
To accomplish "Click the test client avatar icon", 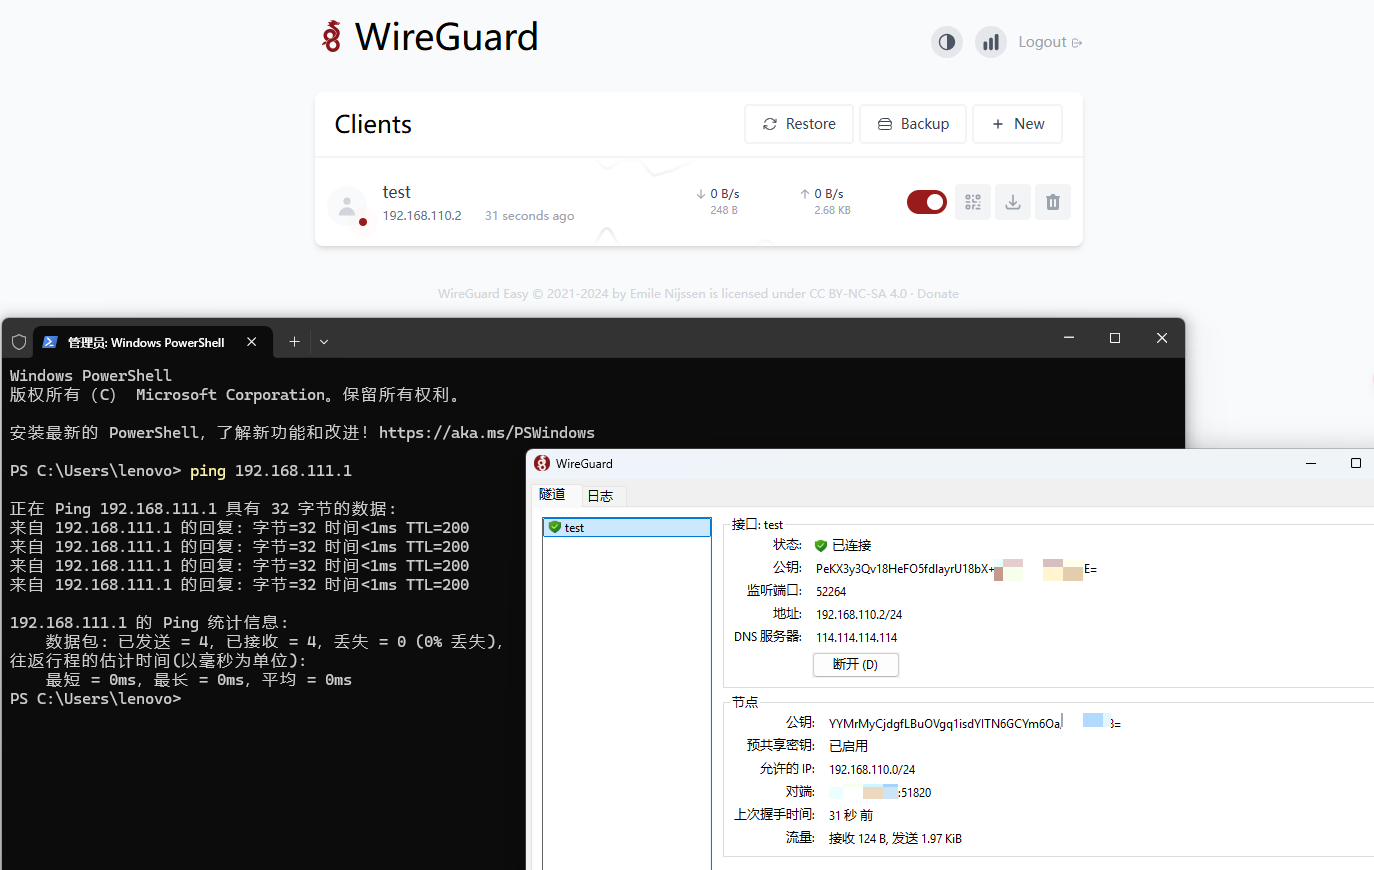I will coord(347,206).
